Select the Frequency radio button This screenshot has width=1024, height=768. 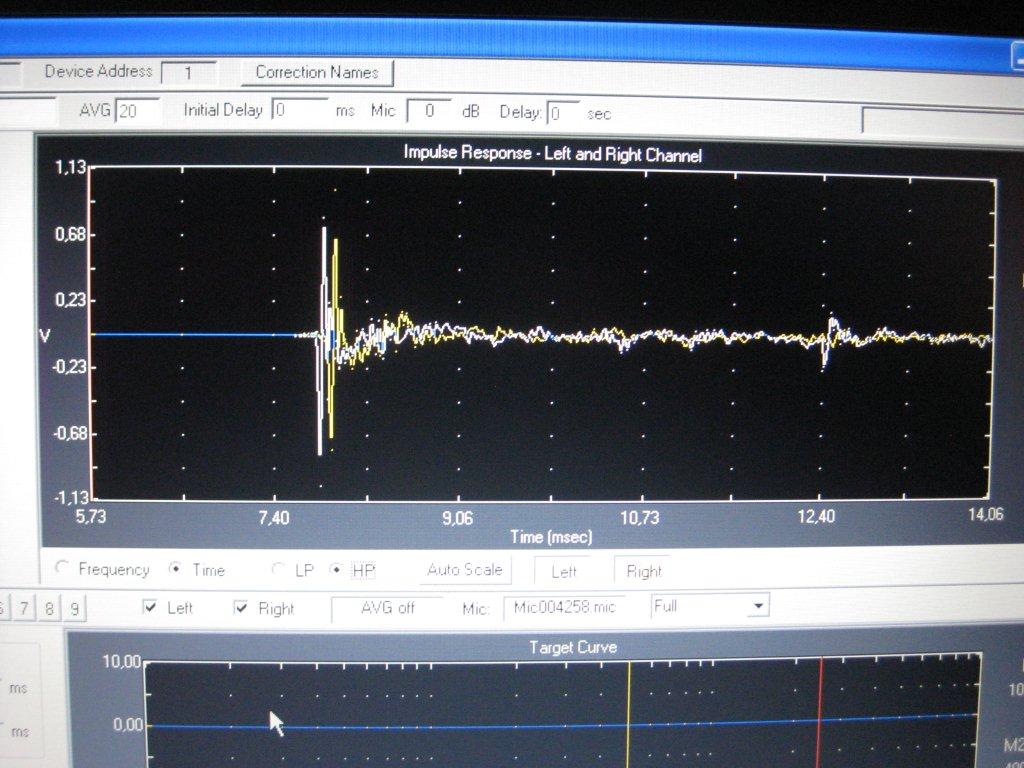coord(62,568)
